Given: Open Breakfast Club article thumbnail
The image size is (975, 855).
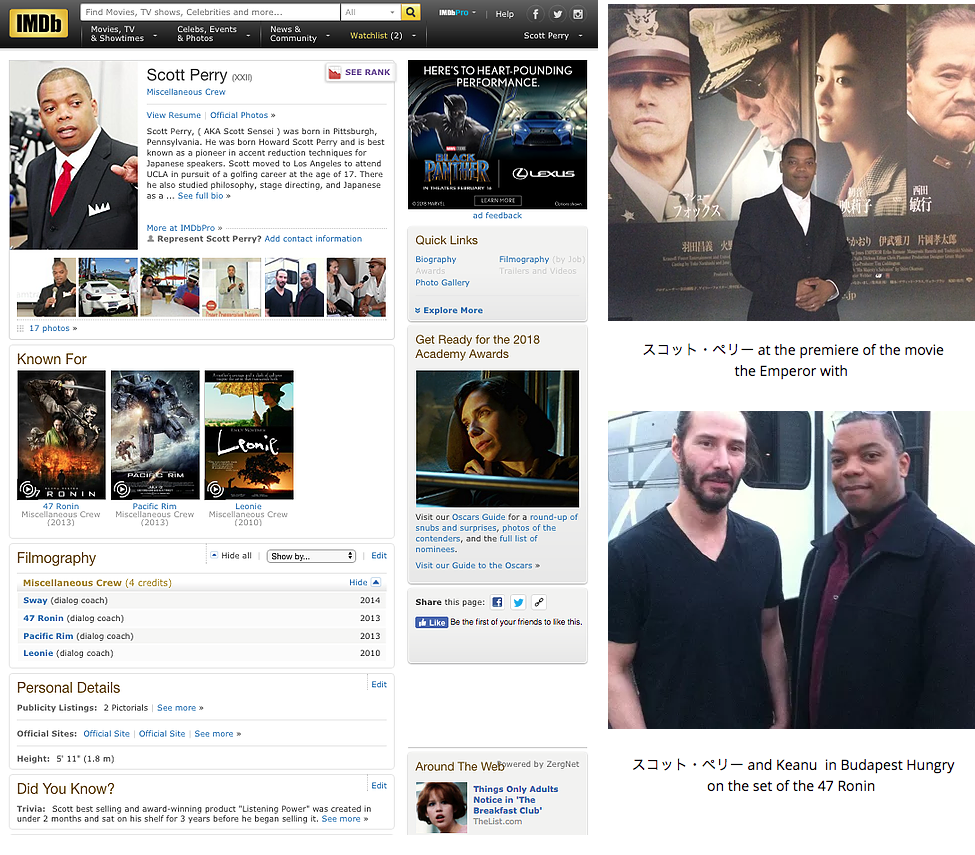Looking at the screenshot, I should (x=441, y=807).
